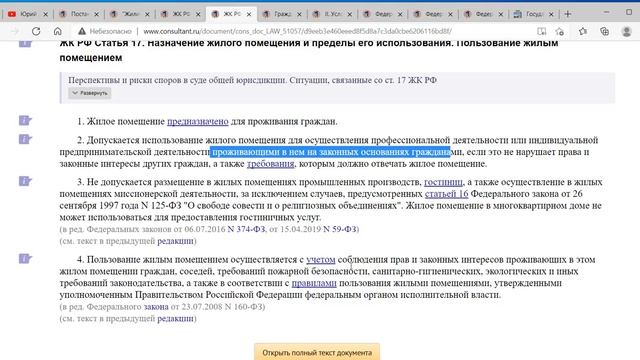The image size is (640, 360).
Task: Click info icon beside paragraph 1
Action: (x=25, y=120)
